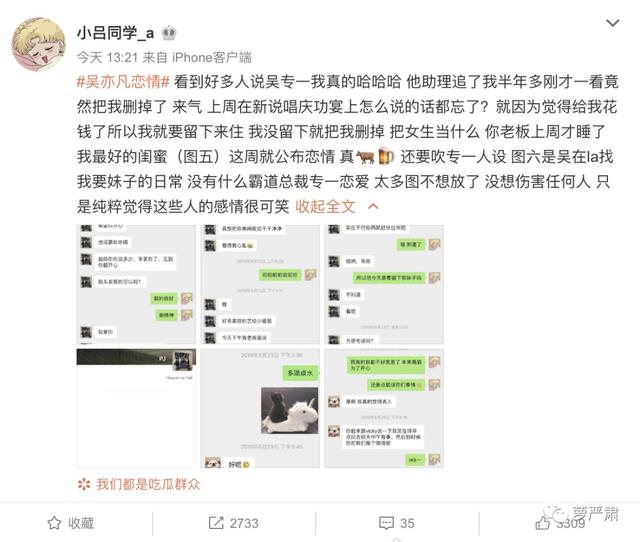Click the crown membership badge icon

169,33
